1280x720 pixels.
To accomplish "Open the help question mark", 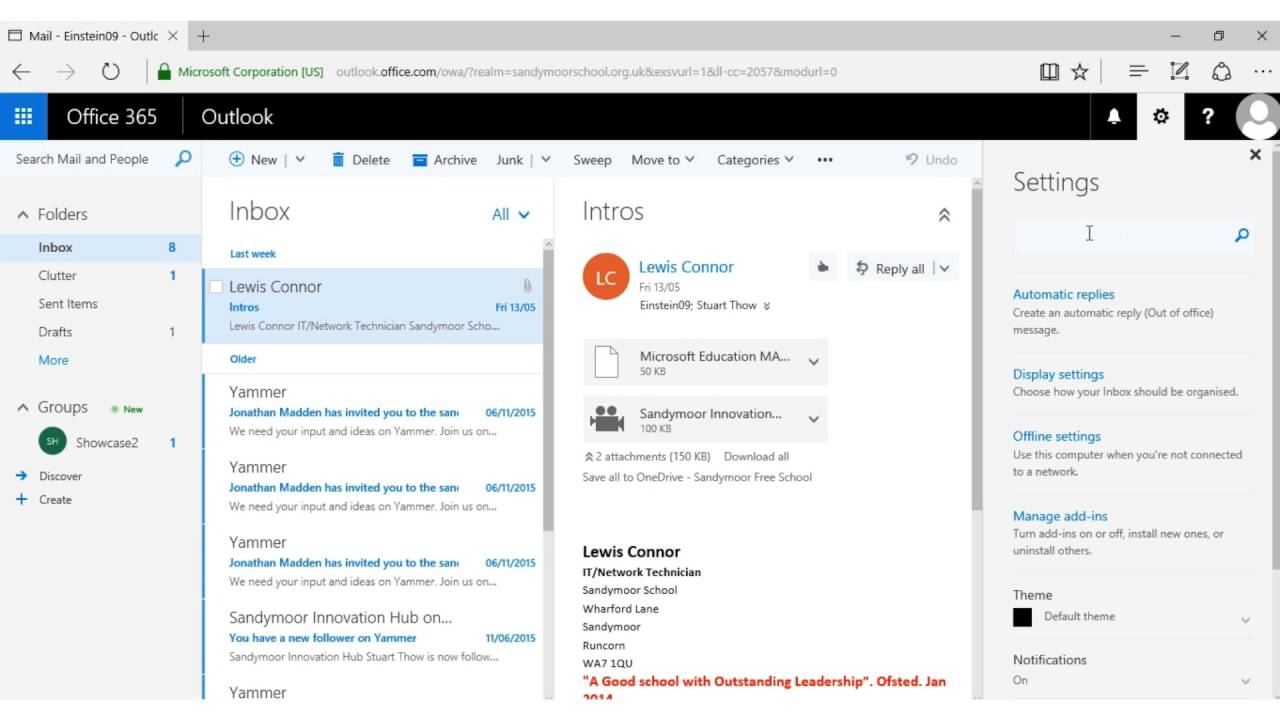I will point(1207,117).
